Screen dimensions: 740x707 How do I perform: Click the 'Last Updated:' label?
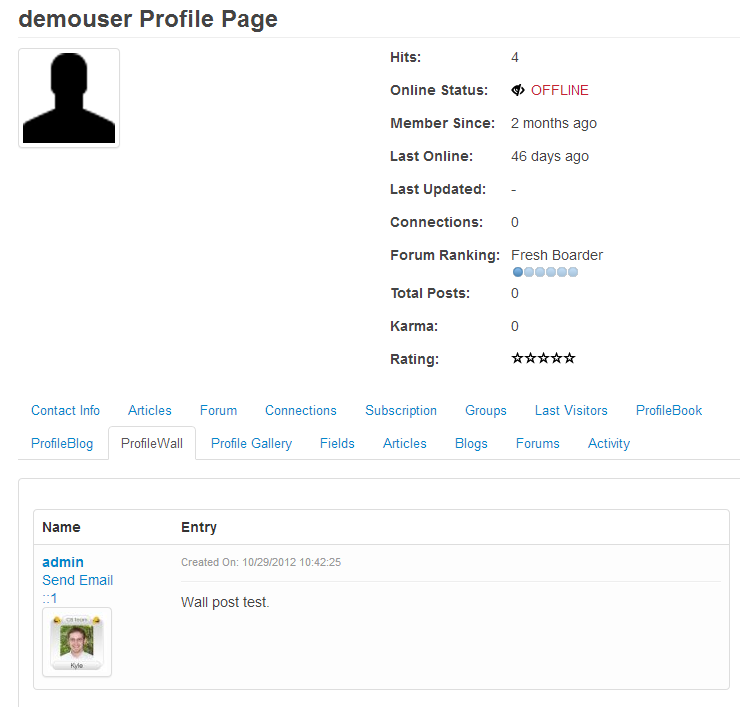pos(438,189)
